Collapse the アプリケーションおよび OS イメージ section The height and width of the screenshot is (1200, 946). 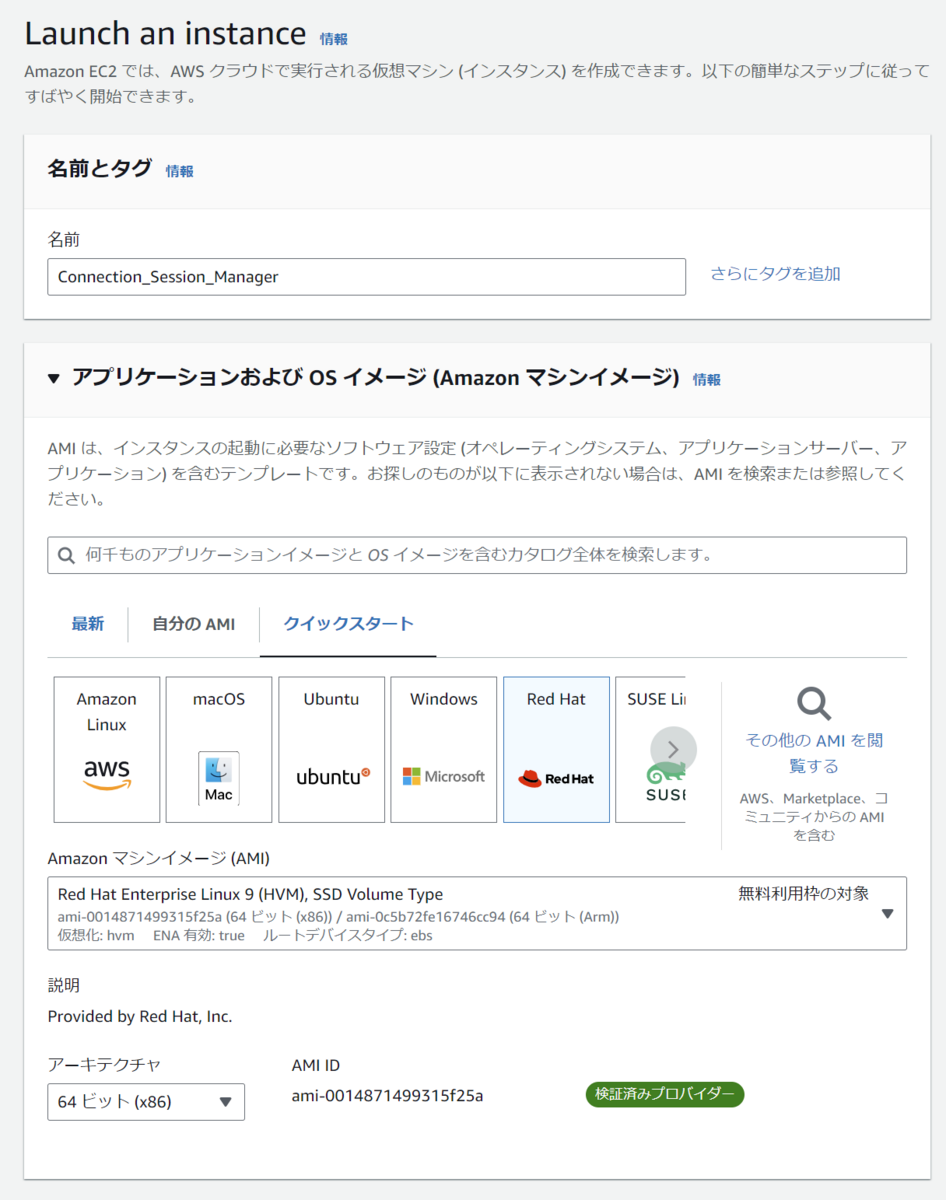coord(54,379)
